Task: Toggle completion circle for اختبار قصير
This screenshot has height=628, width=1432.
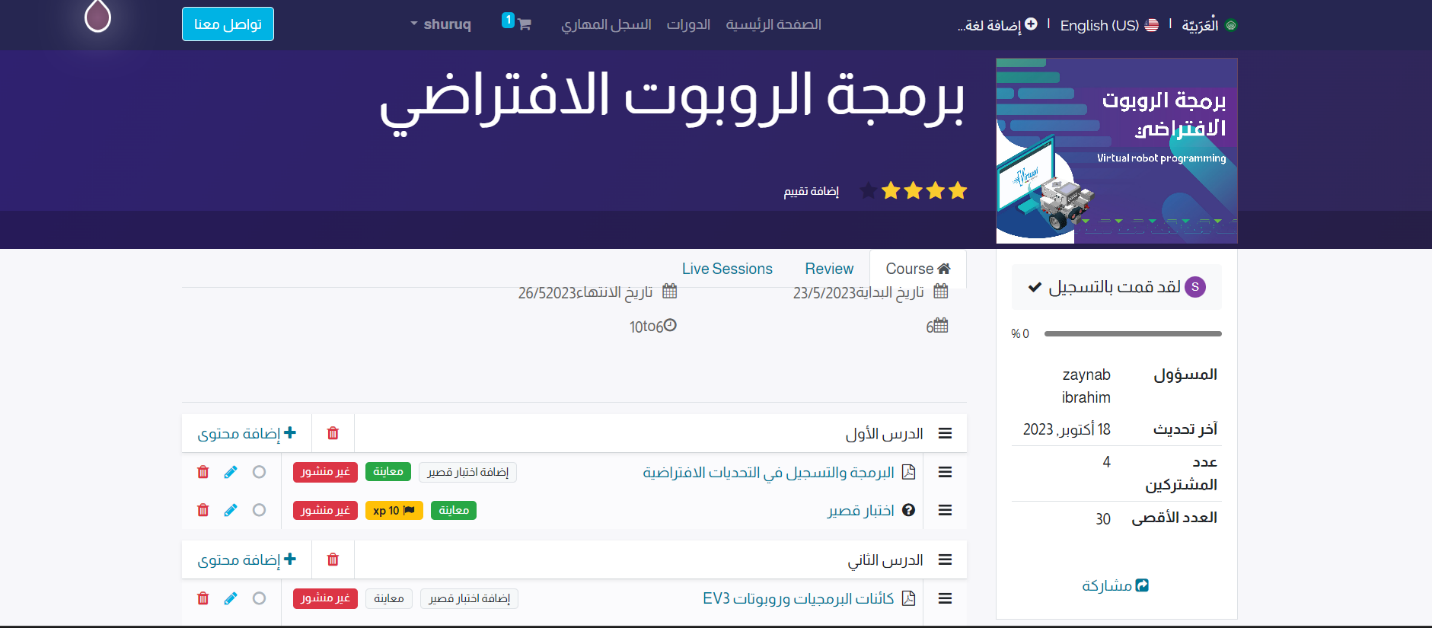Action: pyautogui.click(x=259, y=510)
